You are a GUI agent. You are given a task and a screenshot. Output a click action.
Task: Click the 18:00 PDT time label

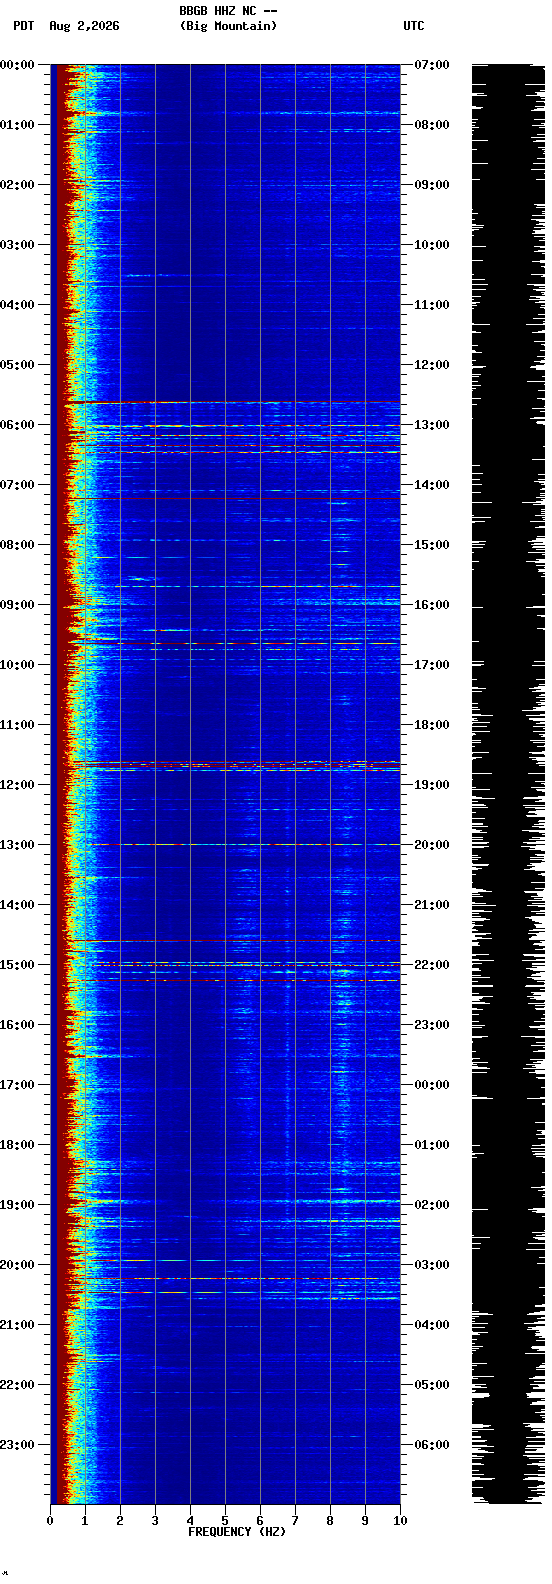pos(18,1145)
